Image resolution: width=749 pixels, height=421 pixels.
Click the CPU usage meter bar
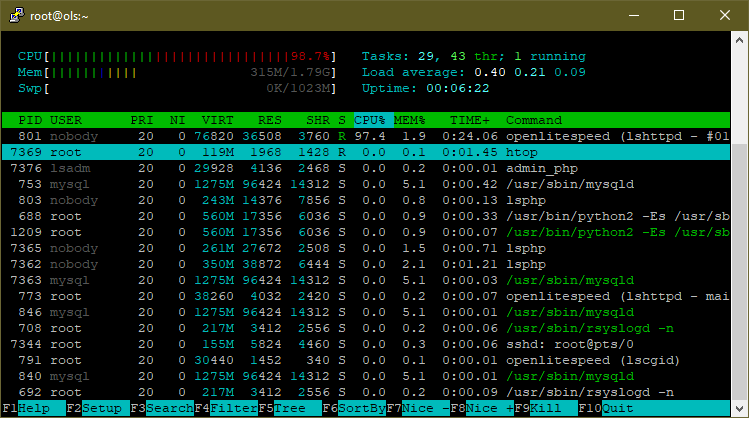(175, 56)
